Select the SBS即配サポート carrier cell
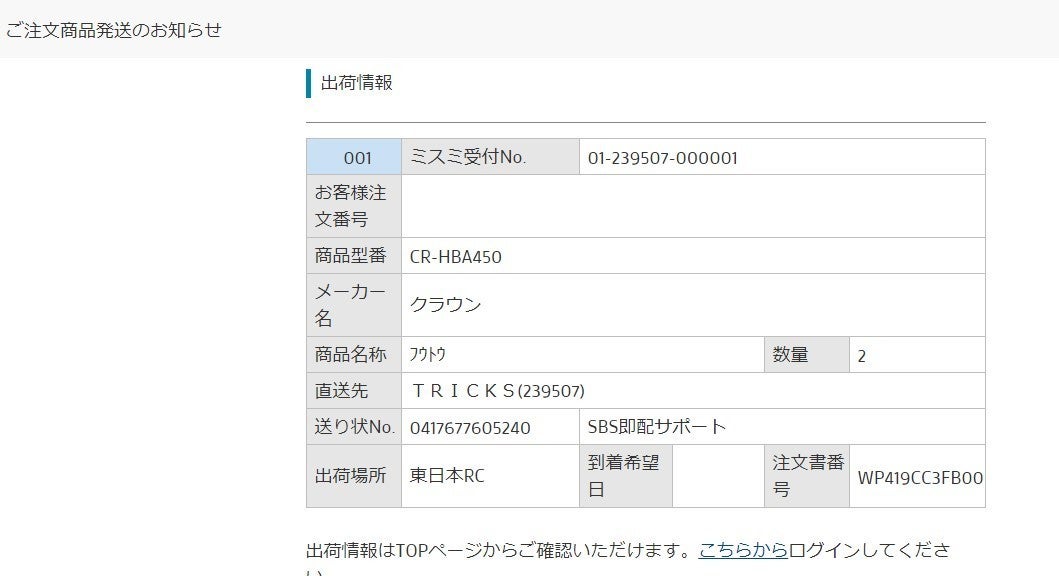This screenshot has height=576, width=1059. [657, 427]
